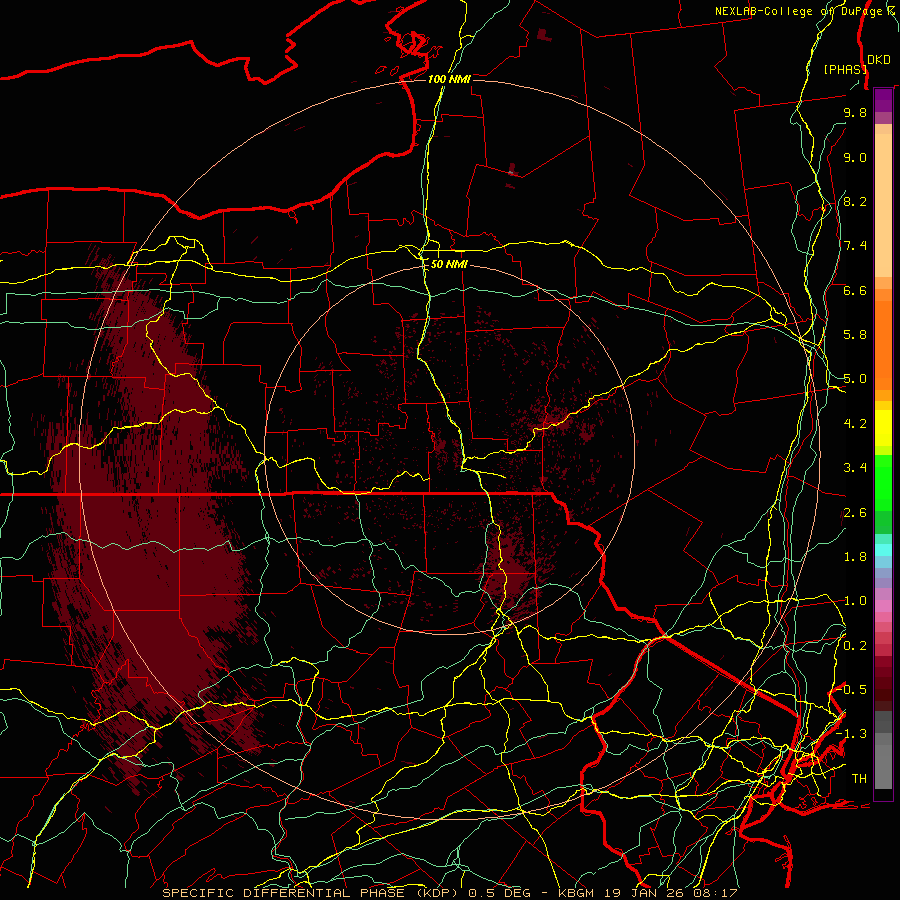
Task: Click the 100 NMI range ring label
Action: click(x=449, y=79)
